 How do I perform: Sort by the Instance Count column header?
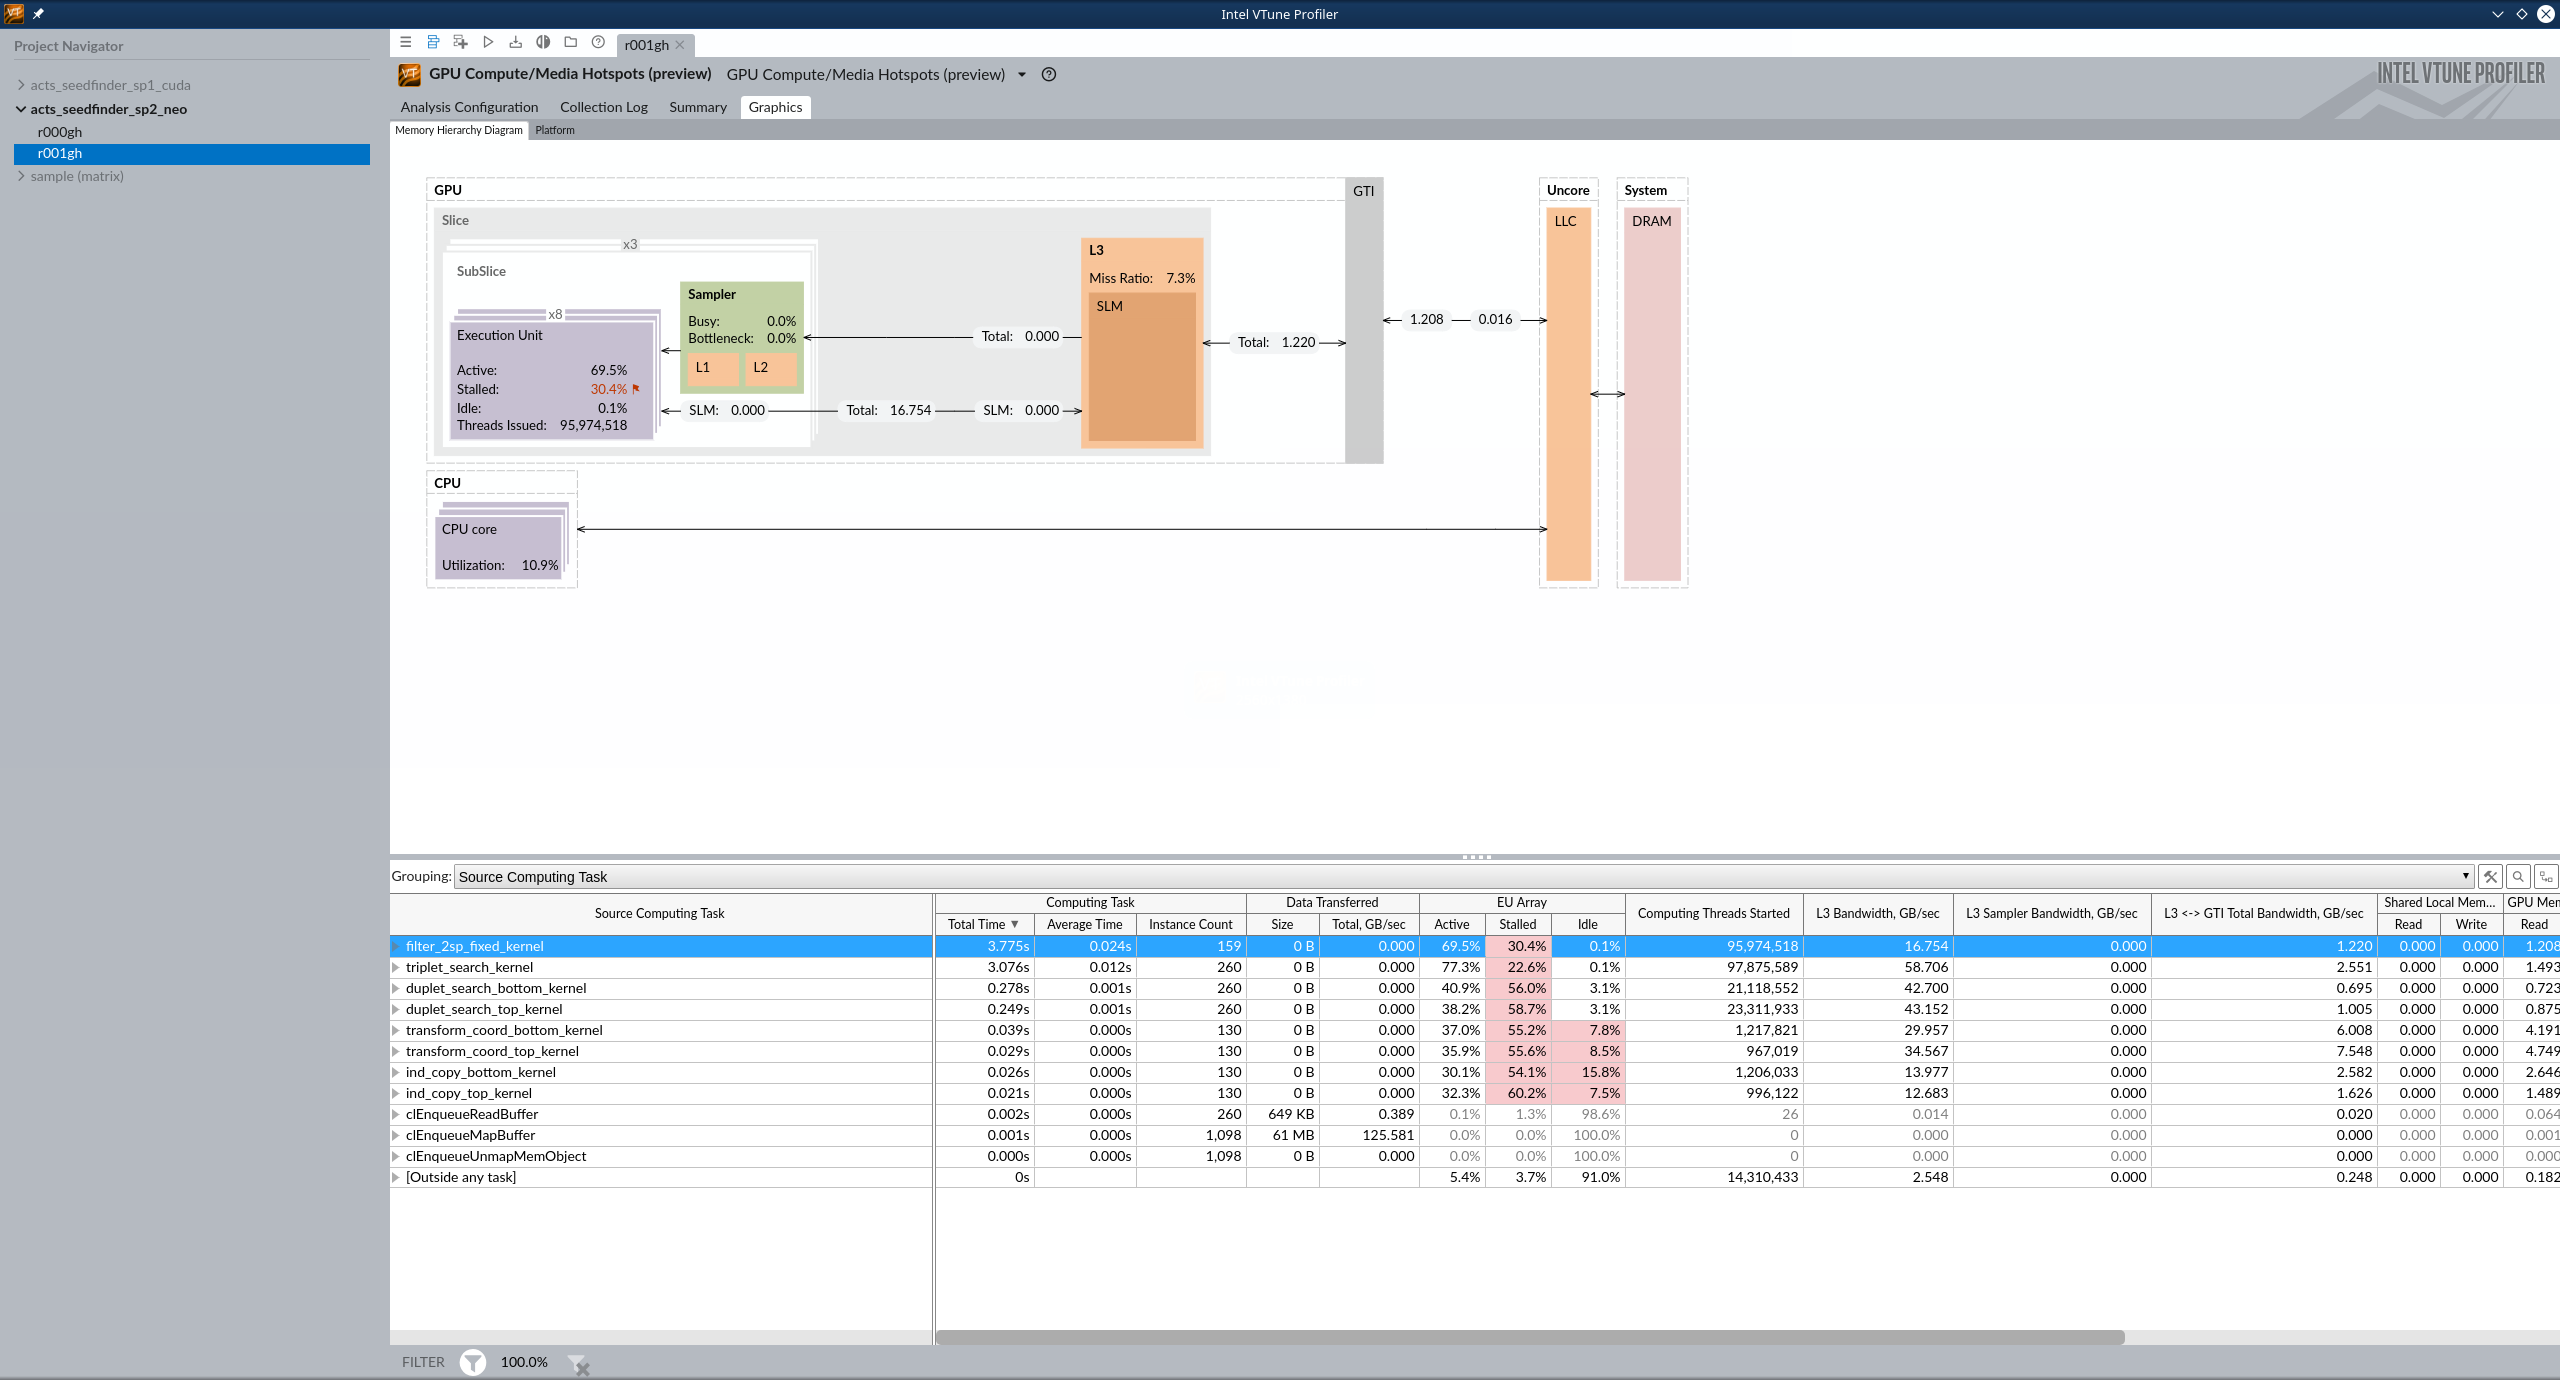point(1190,924)
